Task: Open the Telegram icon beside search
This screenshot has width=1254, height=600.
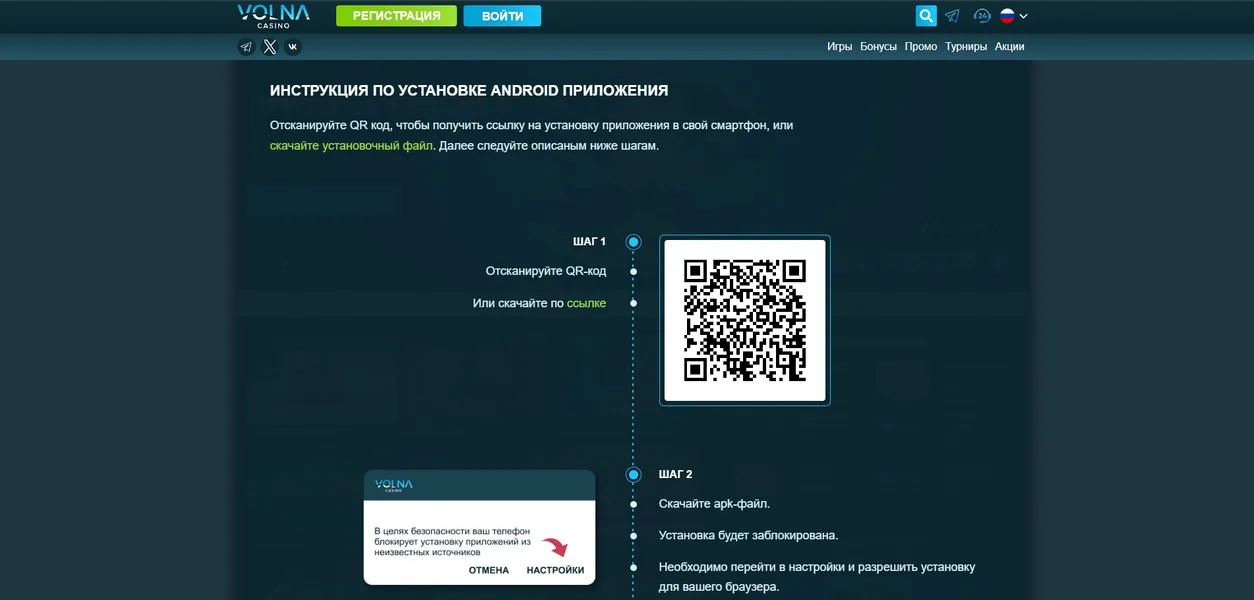Action: point(952,16)
